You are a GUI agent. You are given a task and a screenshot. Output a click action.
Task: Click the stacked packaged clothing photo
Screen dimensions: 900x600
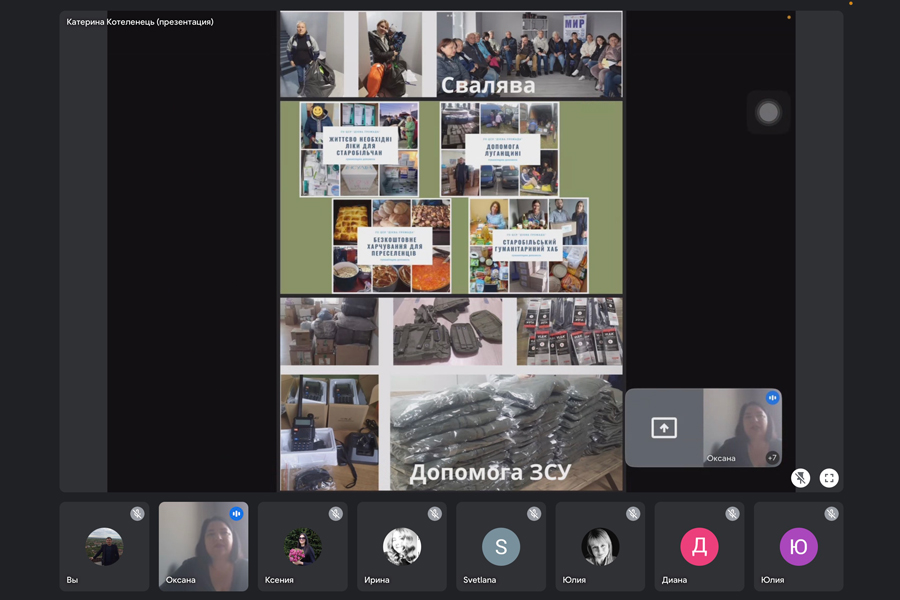[506, 432]
